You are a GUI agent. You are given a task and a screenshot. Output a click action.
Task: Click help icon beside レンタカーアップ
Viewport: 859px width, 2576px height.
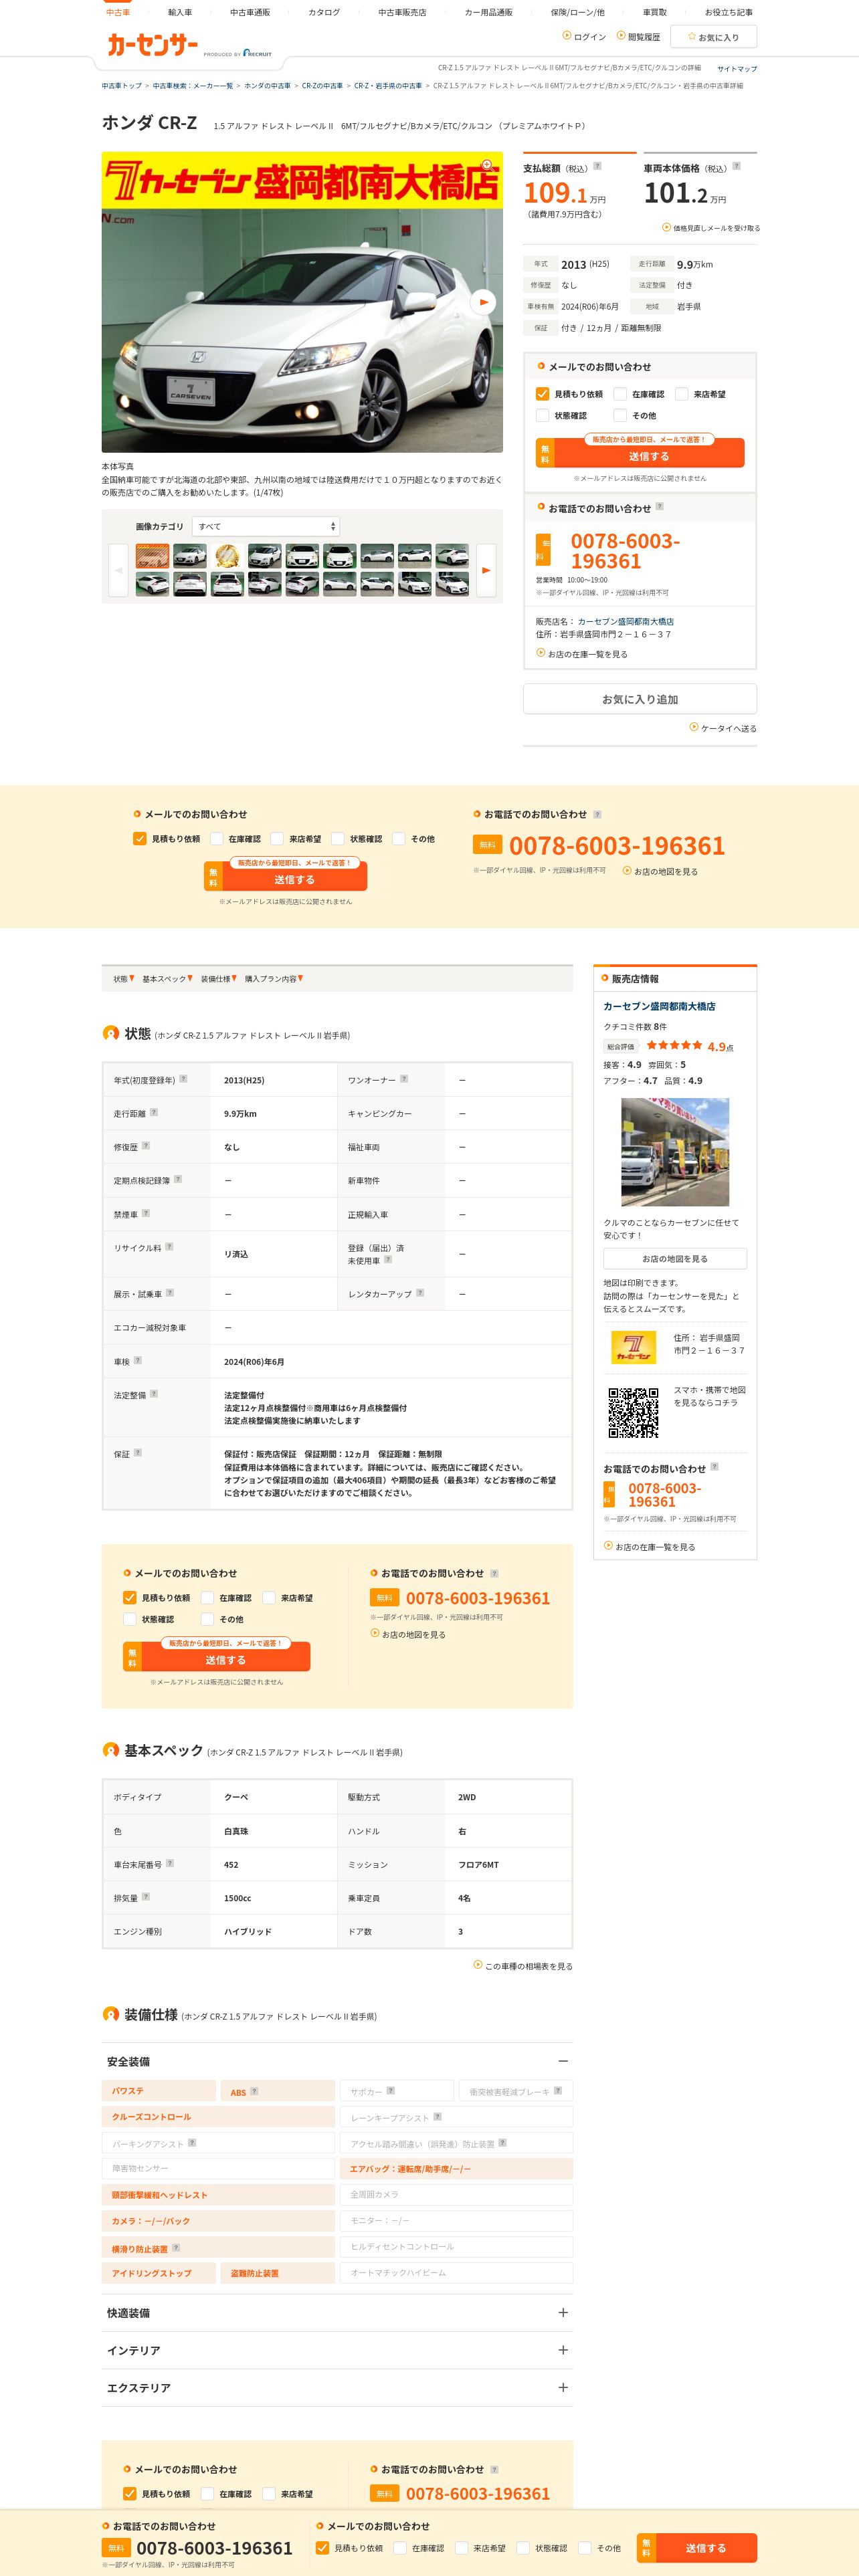click(420, 1293)
